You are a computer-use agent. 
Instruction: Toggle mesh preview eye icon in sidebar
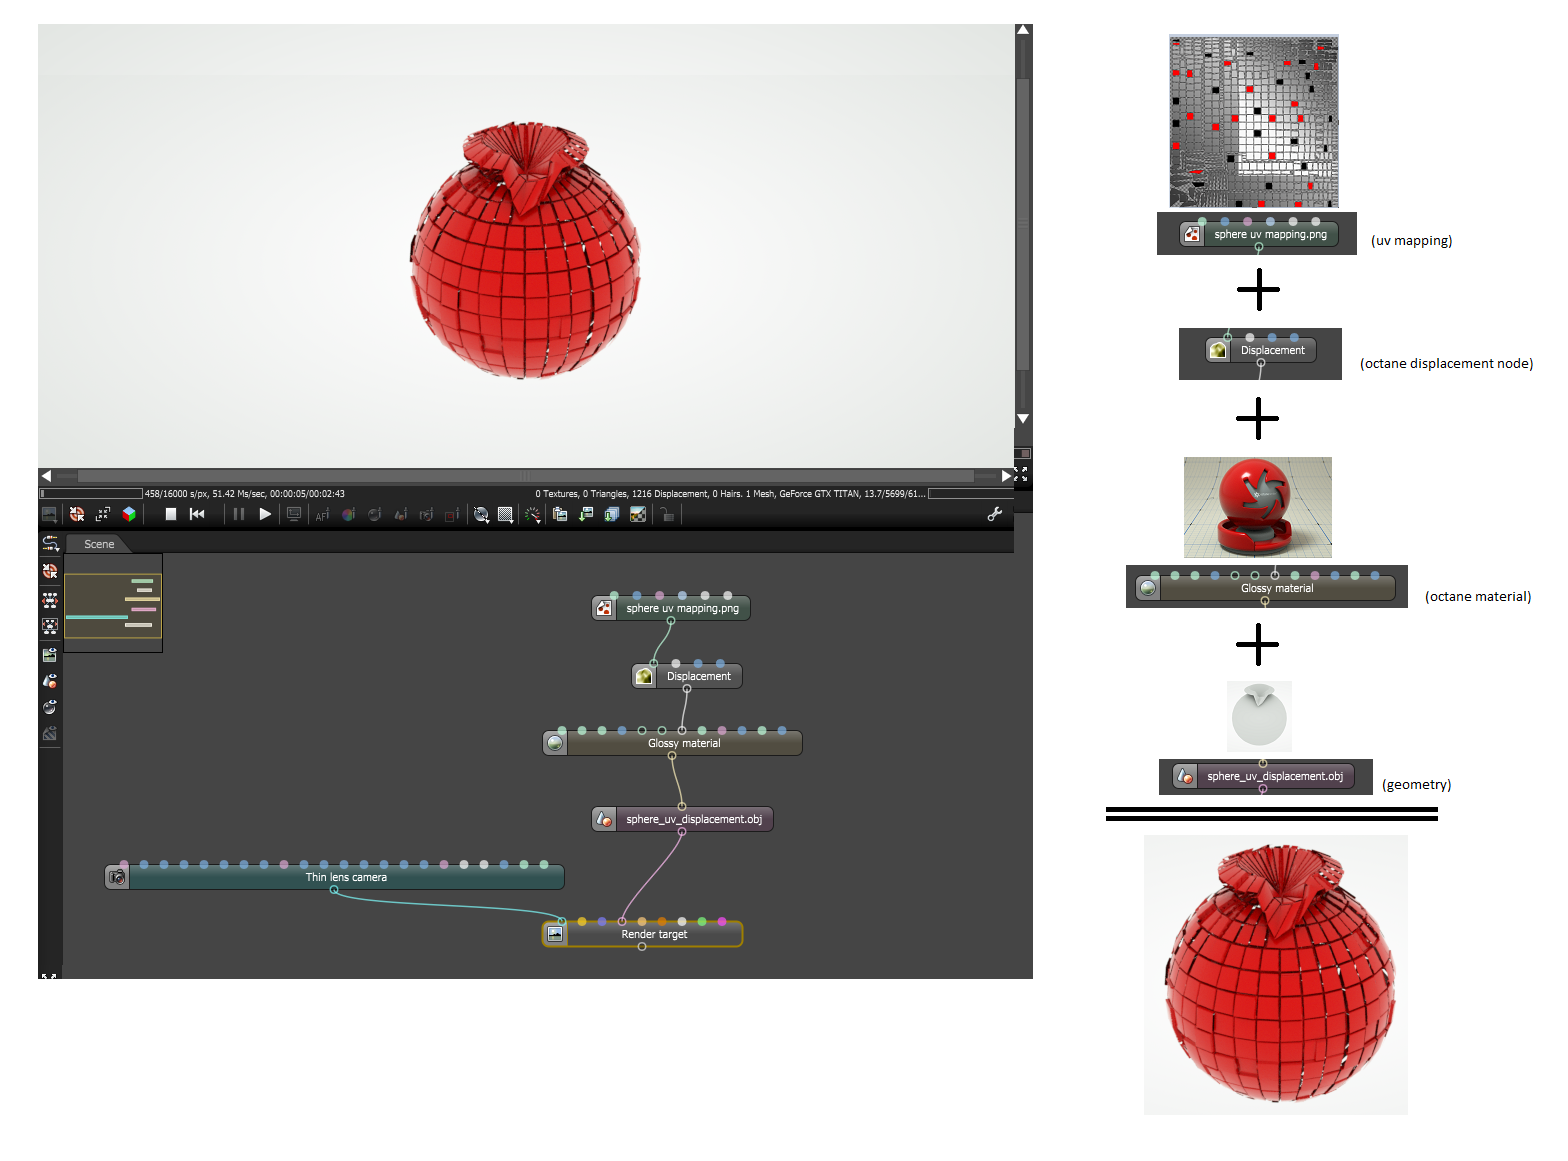point(50,681)
